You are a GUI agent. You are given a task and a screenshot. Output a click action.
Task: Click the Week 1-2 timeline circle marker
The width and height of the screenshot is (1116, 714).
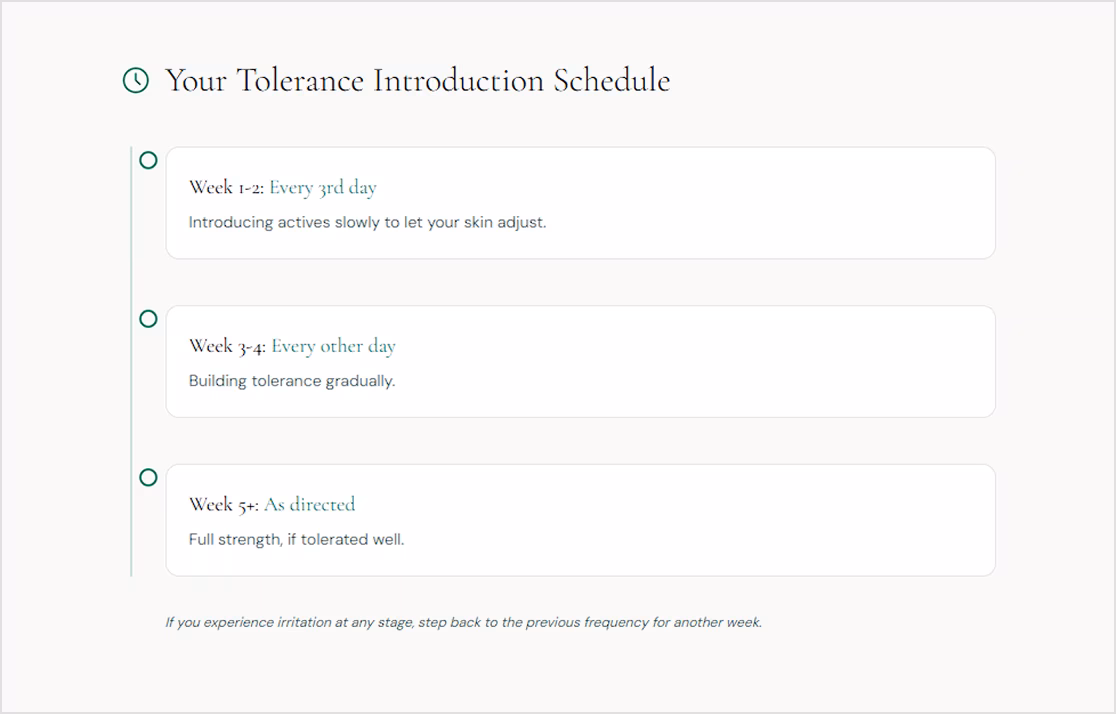[148, 160]
